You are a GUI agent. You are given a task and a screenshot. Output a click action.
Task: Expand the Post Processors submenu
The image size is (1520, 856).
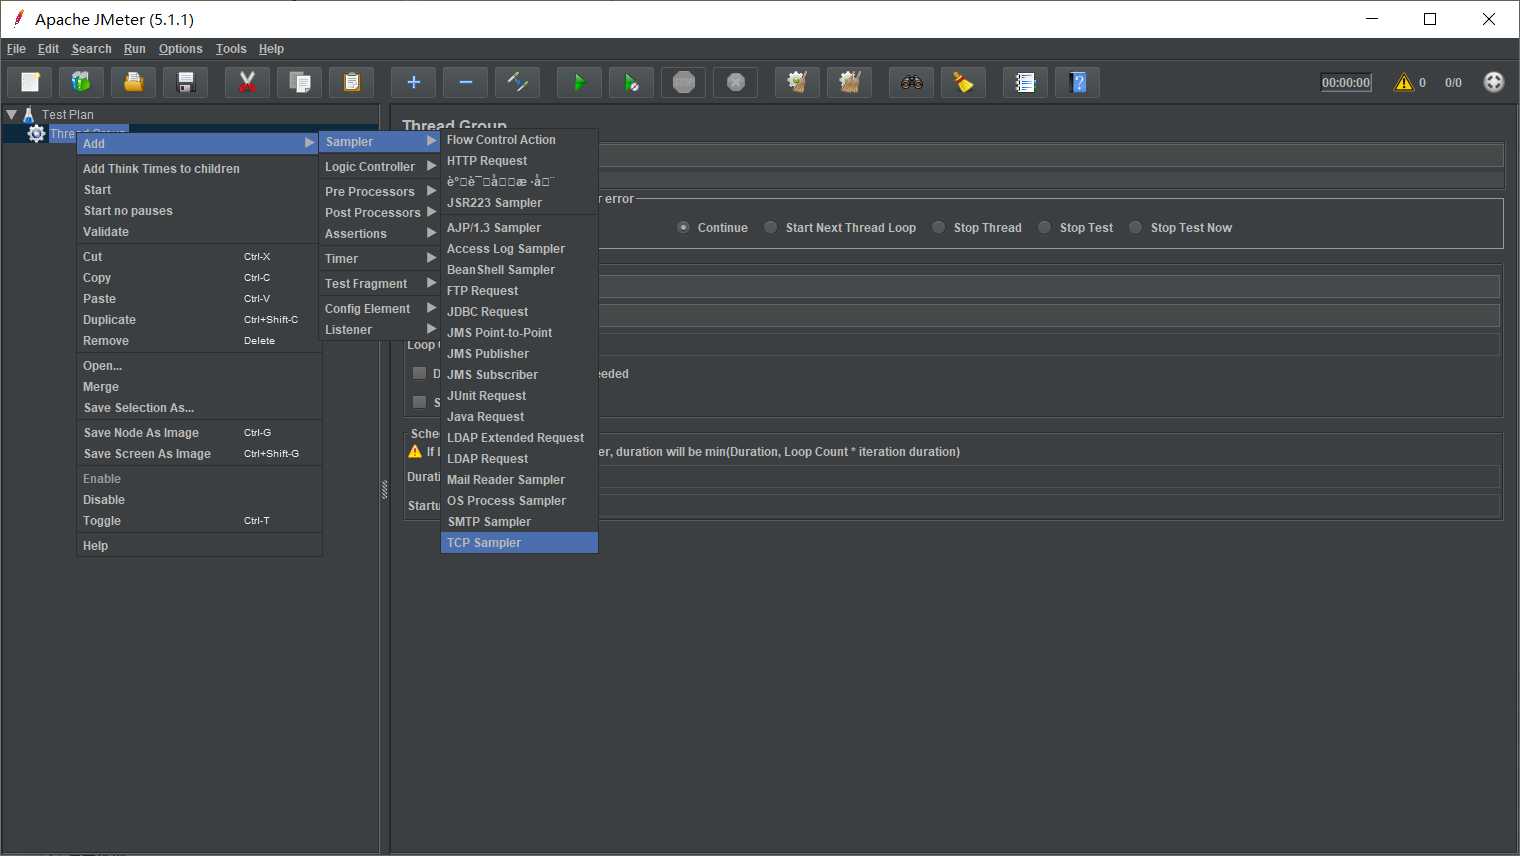(380, 213)
